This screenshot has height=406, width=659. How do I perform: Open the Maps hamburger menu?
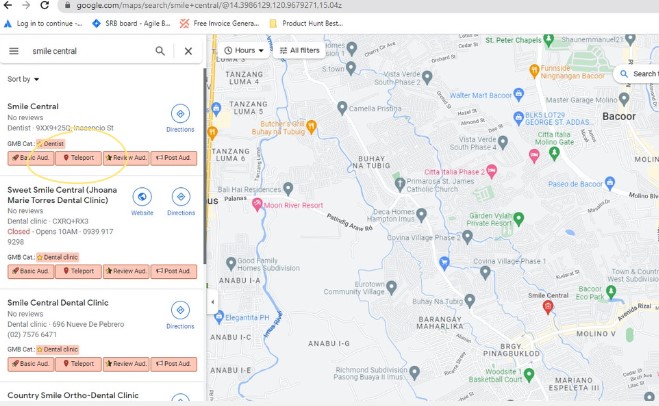[x=14, y=51]
